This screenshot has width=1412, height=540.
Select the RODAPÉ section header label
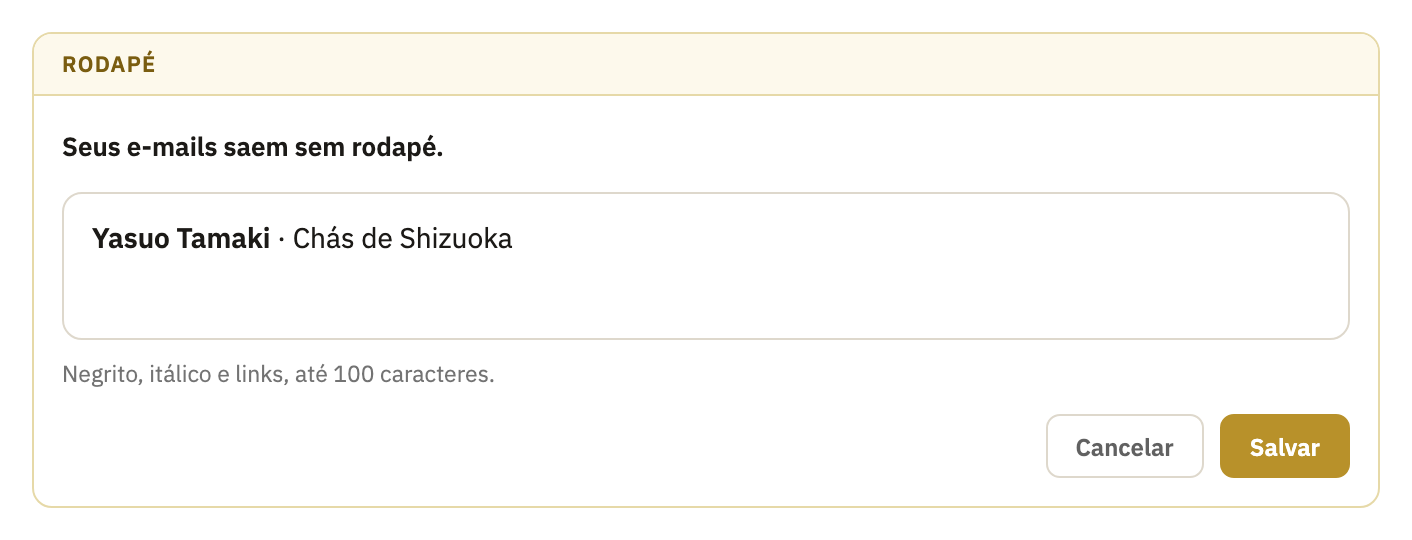click(x=109, y=65)
